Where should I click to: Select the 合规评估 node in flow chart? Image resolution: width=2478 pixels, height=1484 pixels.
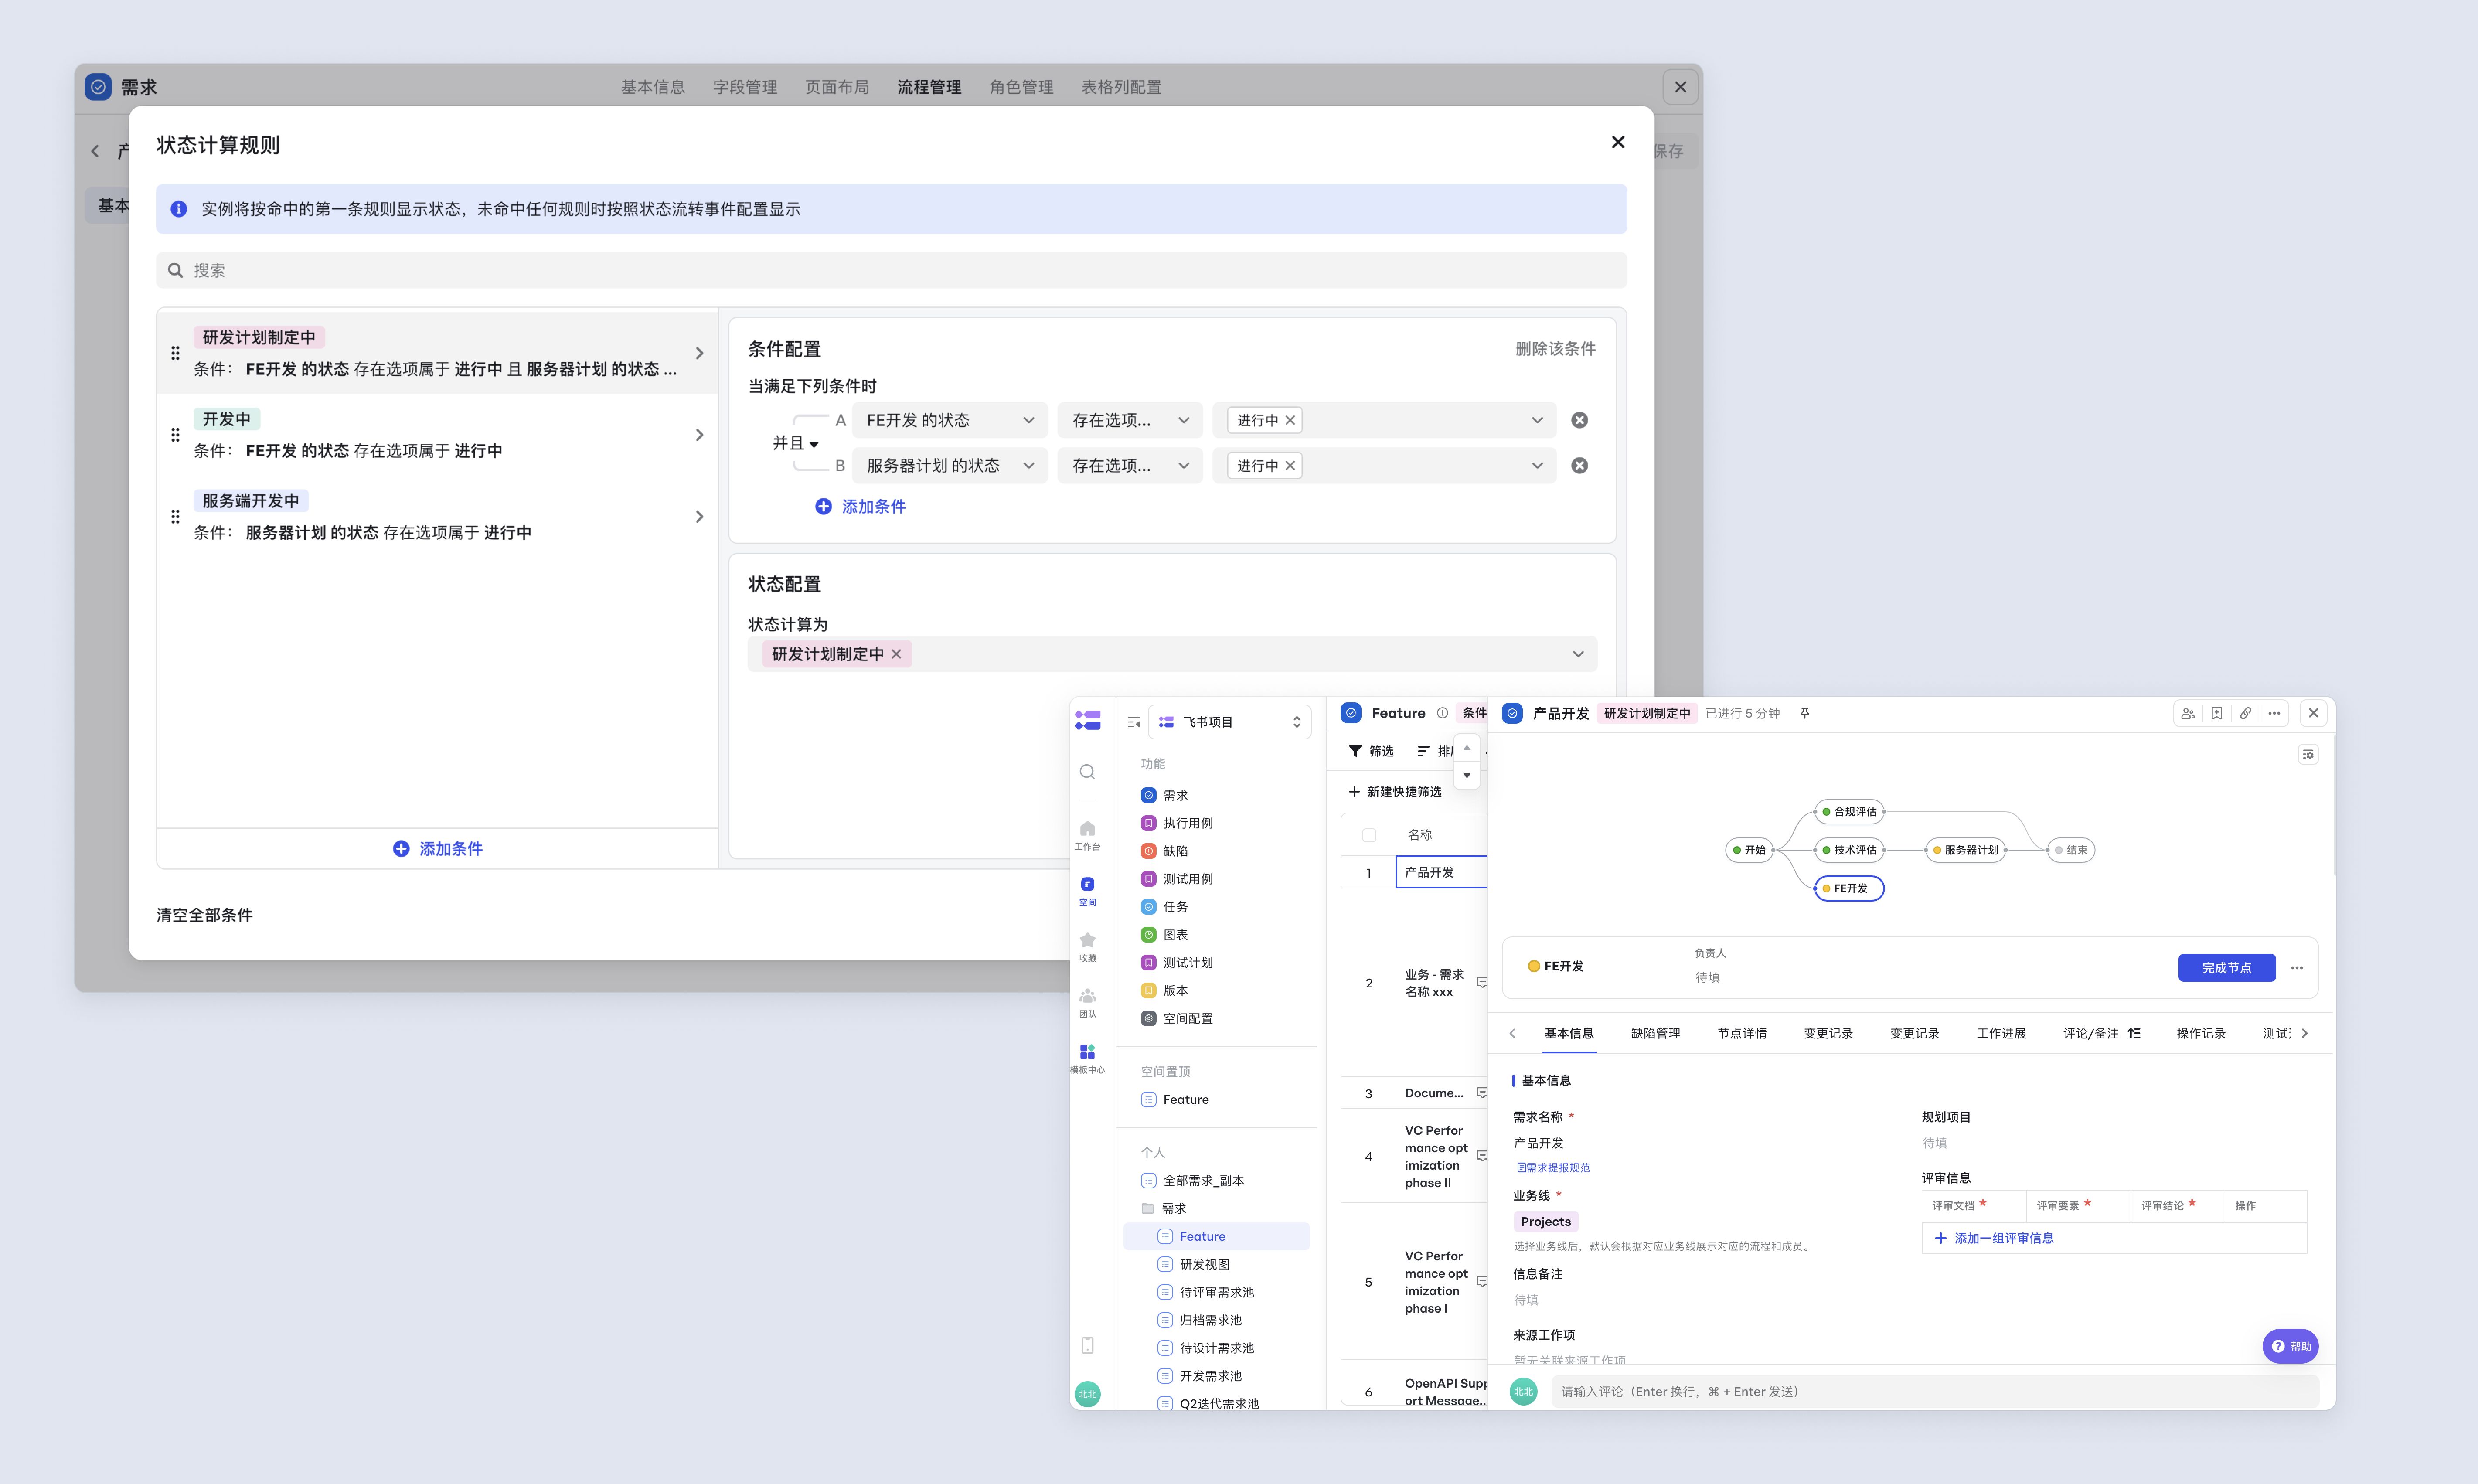(1849, 812)
